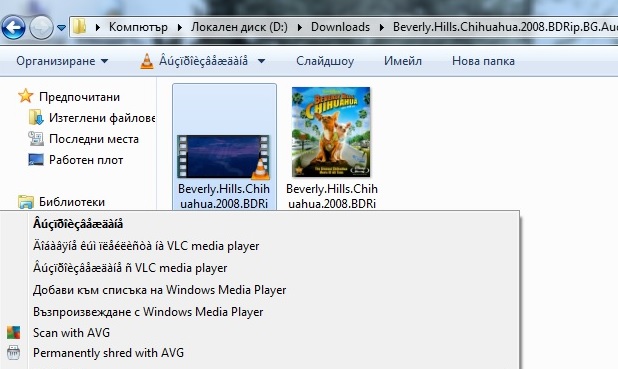Choose Добави към списъка на Windows Media Player
The image size is (618, 369).
pos(160,290)
